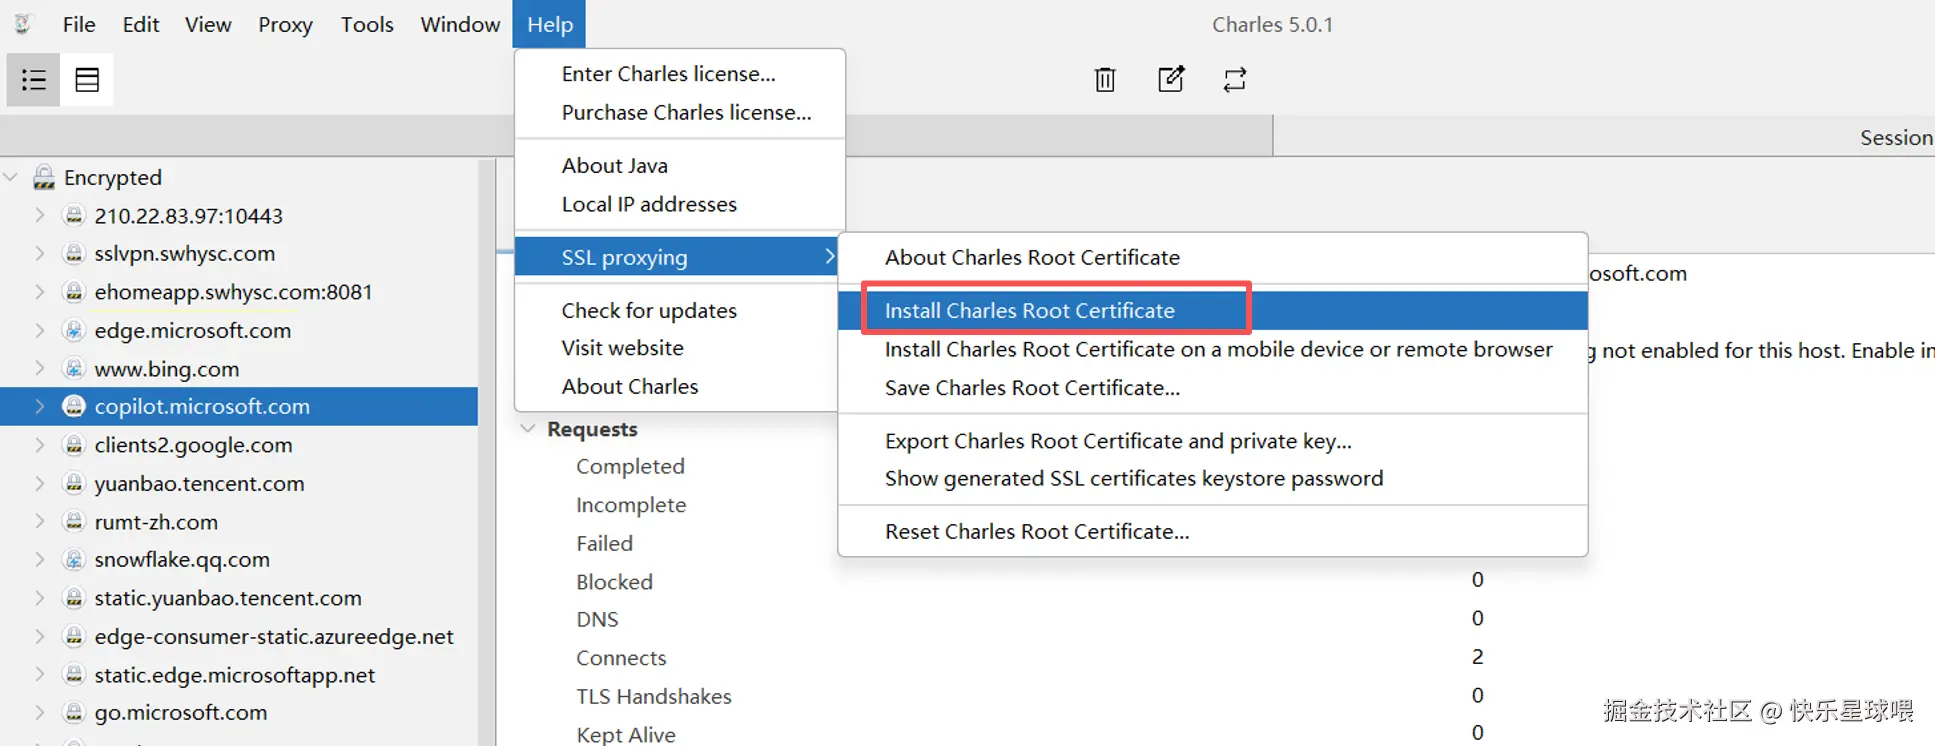Viewport: 1935px width, 746px height.
Task: Click the icon beside ehomeapp.swhysc.com:8081
Action: pyautogui.click(x=74, y=291)
